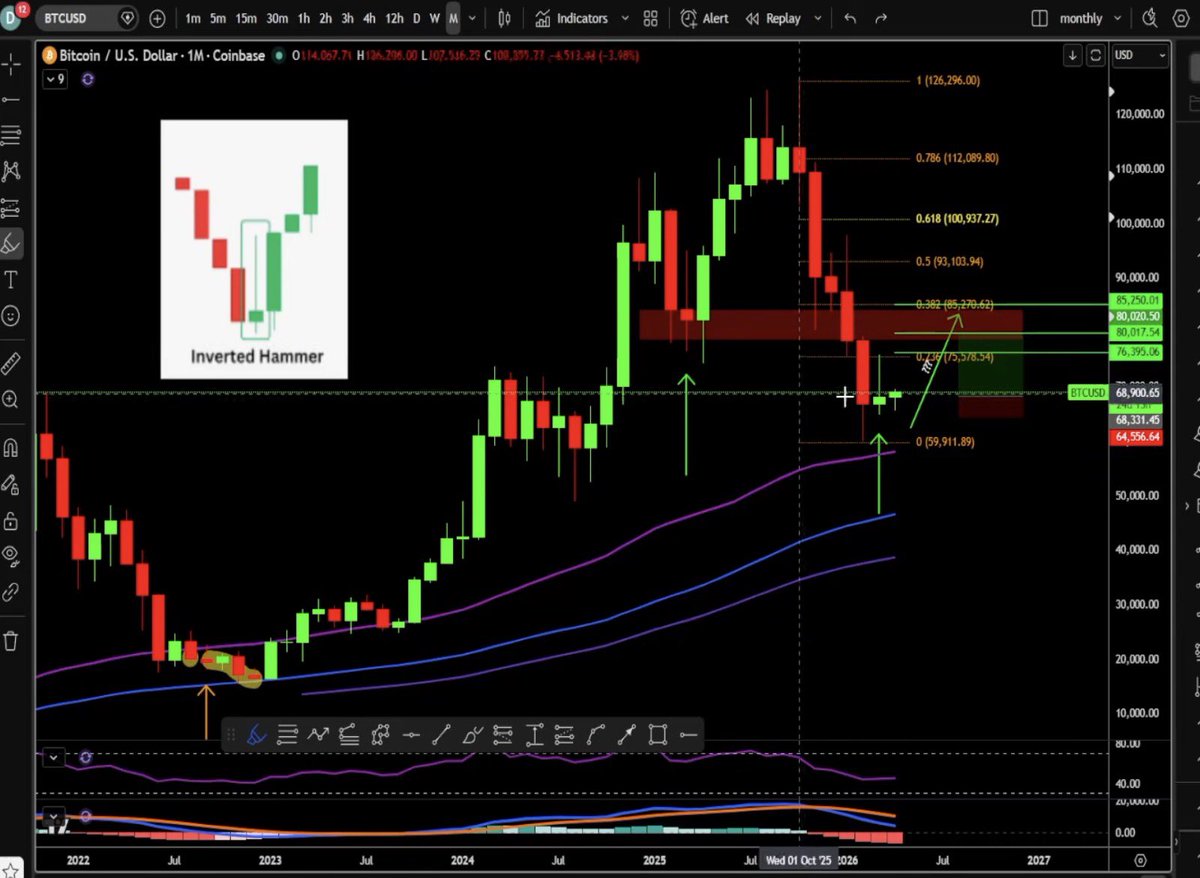Viewport: 1200px width, 878px height.
Task: Select polyline tool in favorites toolbar
Action: [x=380, y=735]
